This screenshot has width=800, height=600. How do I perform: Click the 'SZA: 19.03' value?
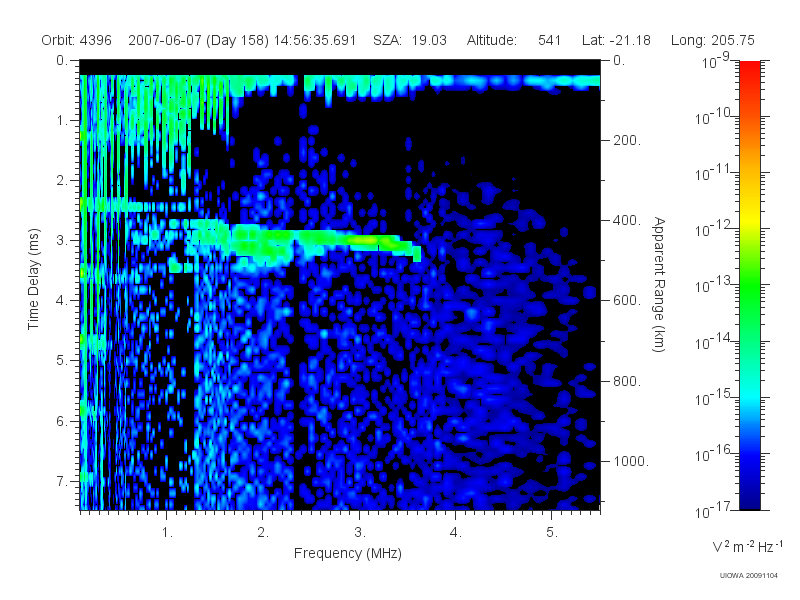[x=410, y=40]
